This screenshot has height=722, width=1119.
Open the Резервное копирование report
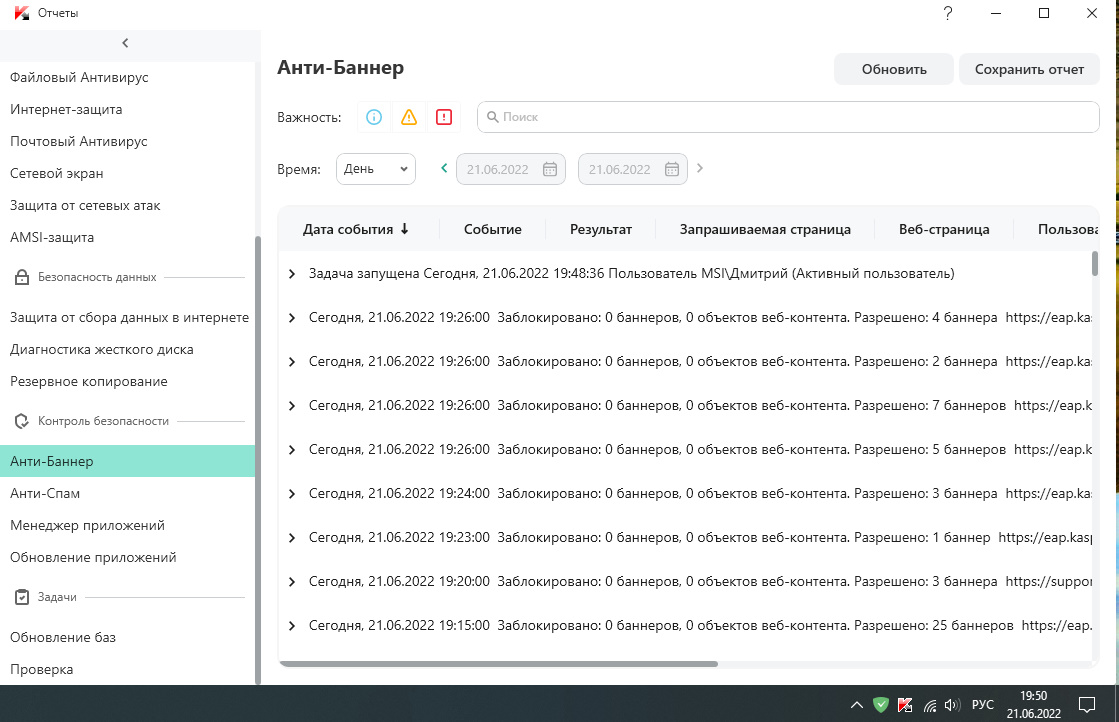88,382
